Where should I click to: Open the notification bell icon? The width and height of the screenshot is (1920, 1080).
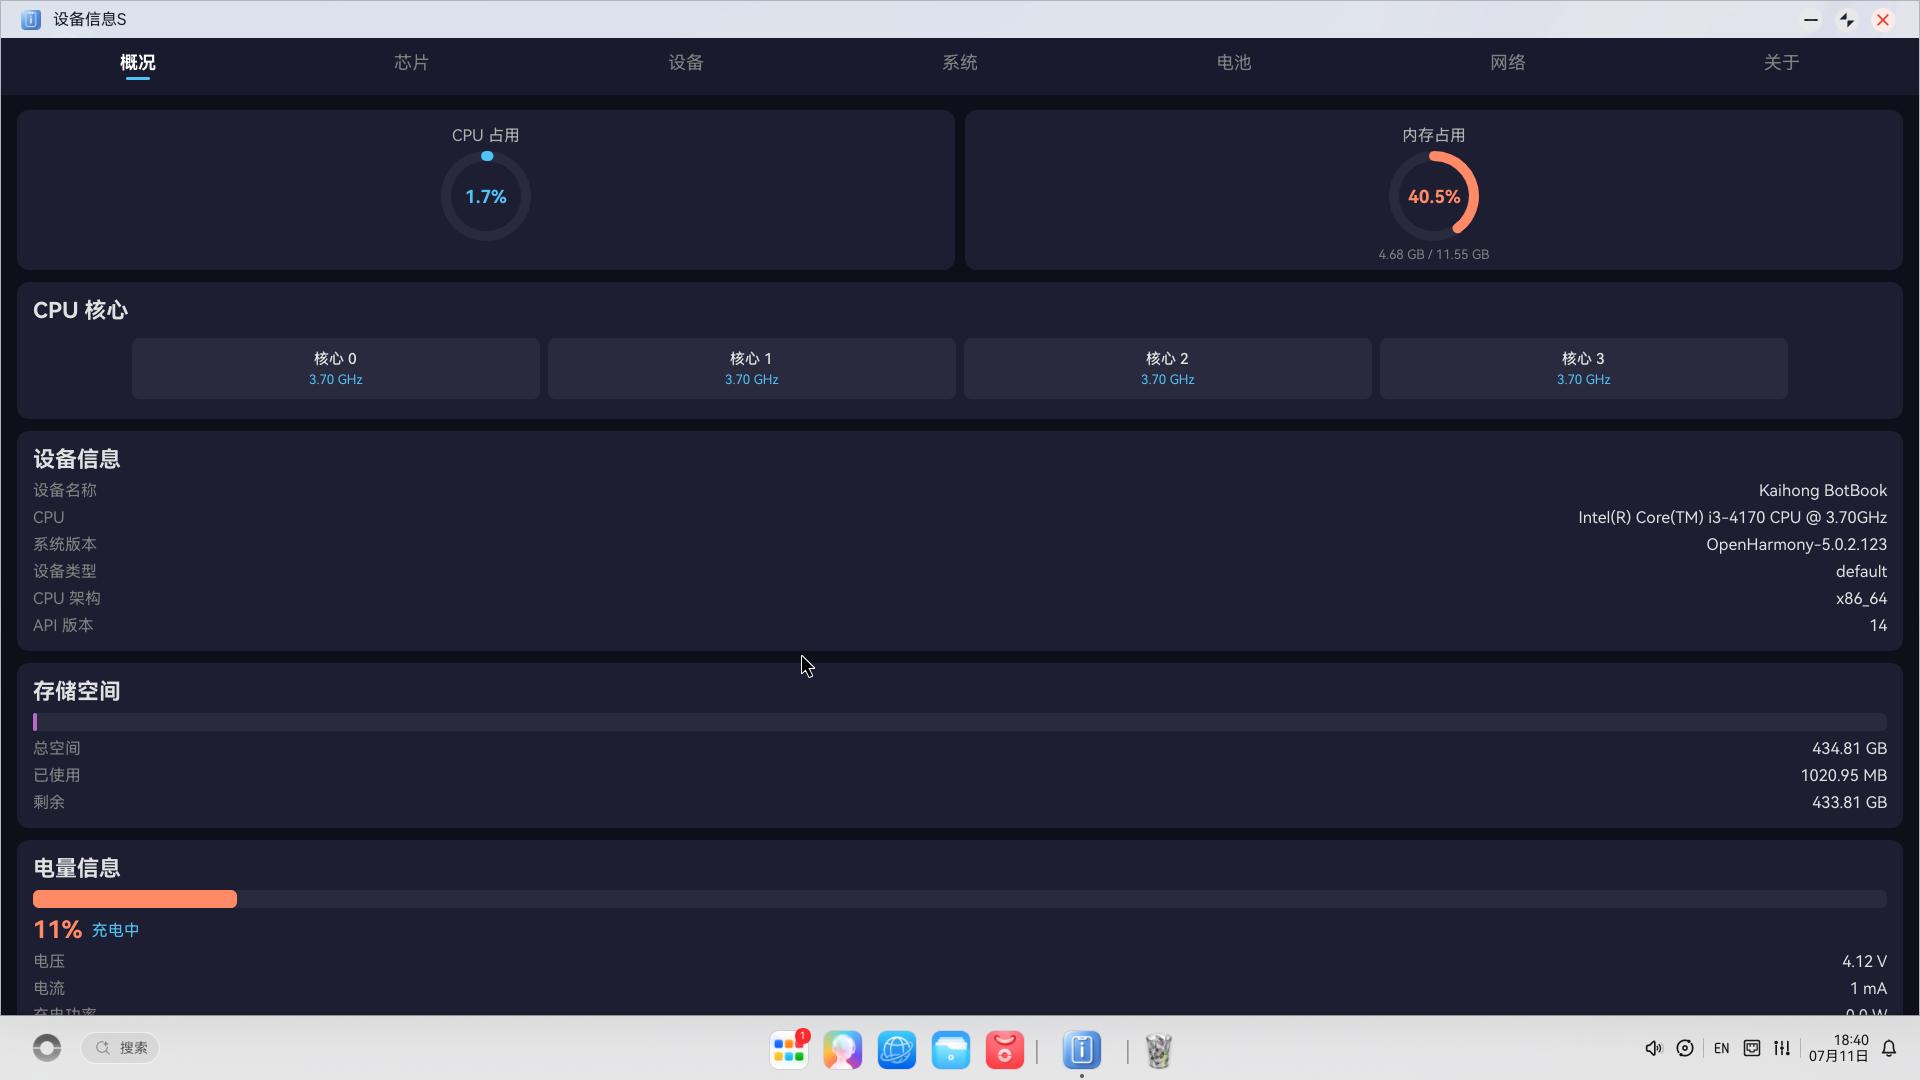[x=1889, y=1048]
